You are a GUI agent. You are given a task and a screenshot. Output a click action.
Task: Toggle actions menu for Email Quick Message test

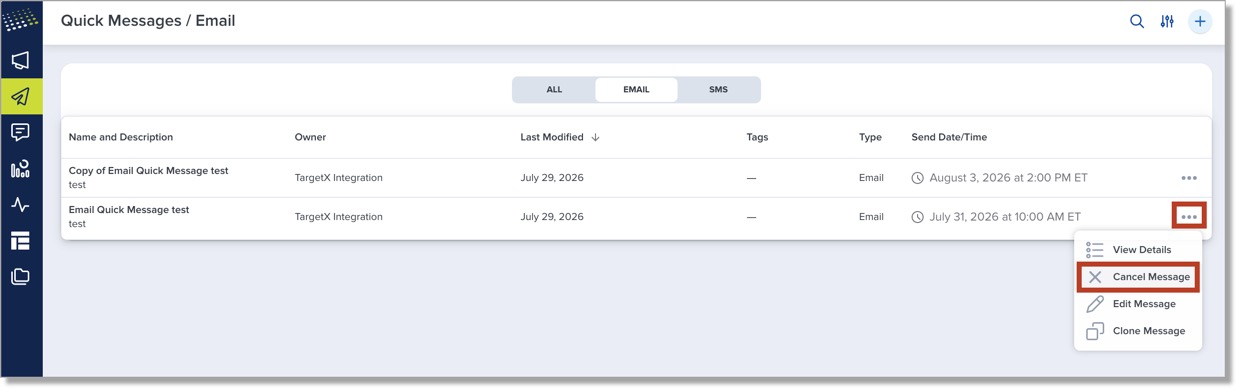coord(1189,216)
